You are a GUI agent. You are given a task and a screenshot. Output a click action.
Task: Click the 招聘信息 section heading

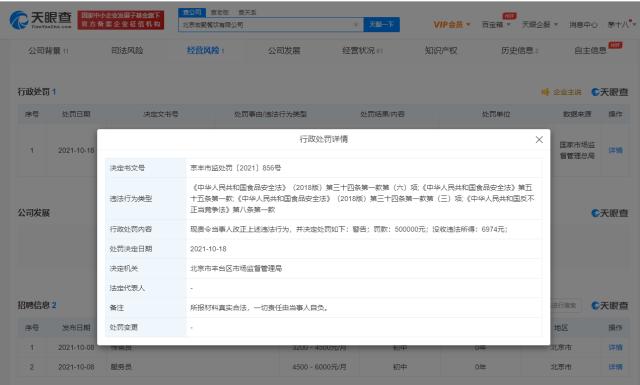(x=37, y=305)
